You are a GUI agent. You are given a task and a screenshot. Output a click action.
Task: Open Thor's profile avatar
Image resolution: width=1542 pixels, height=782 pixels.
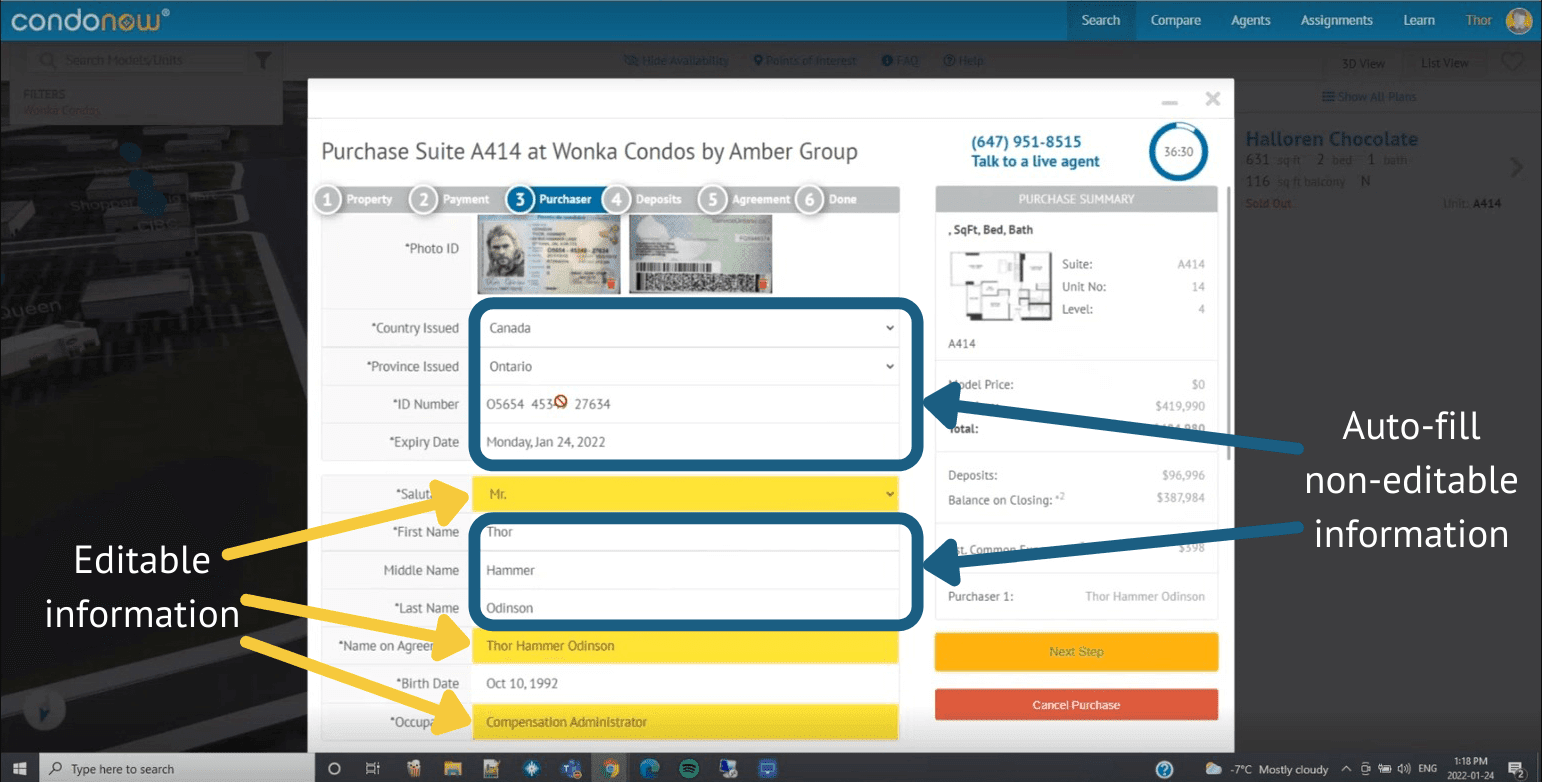point(1519,20)
